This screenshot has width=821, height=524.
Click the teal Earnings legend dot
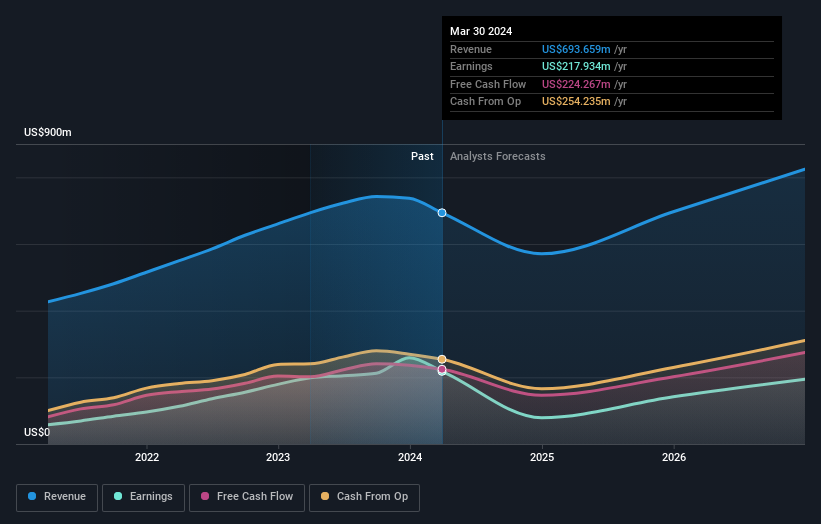[118, 496]
